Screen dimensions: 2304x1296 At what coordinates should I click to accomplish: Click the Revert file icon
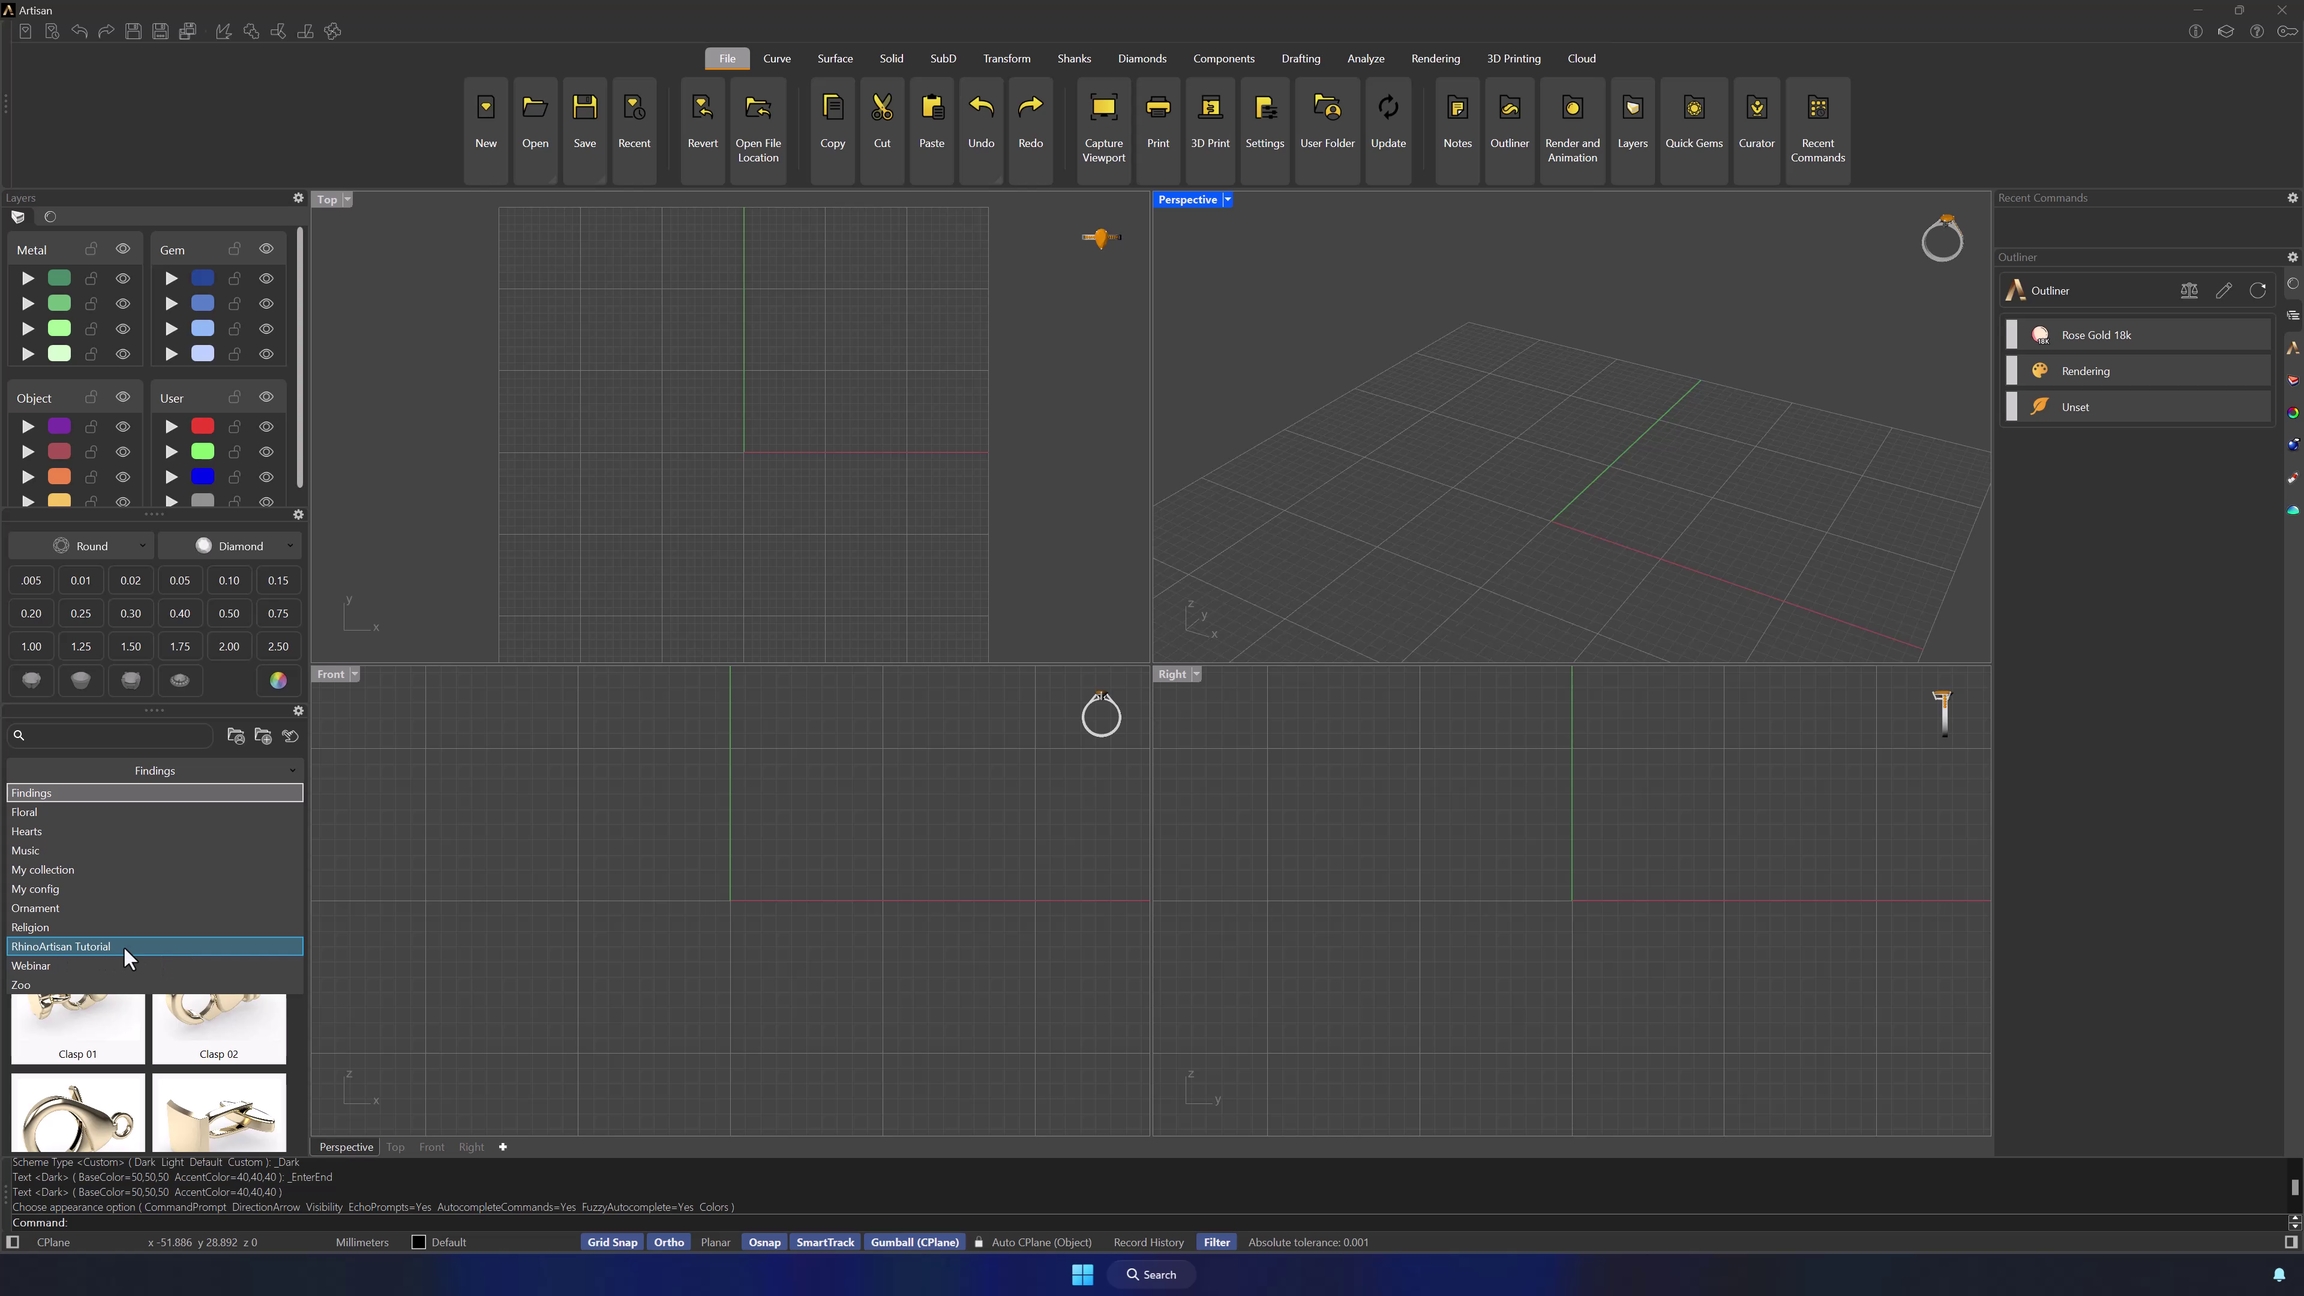pyautogui.click(x=702, y=108)
